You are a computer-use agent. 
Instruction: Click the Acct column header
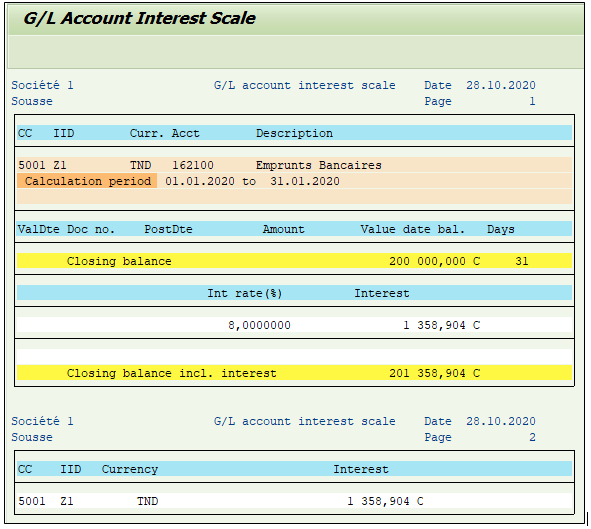click(x=185, y=133)
